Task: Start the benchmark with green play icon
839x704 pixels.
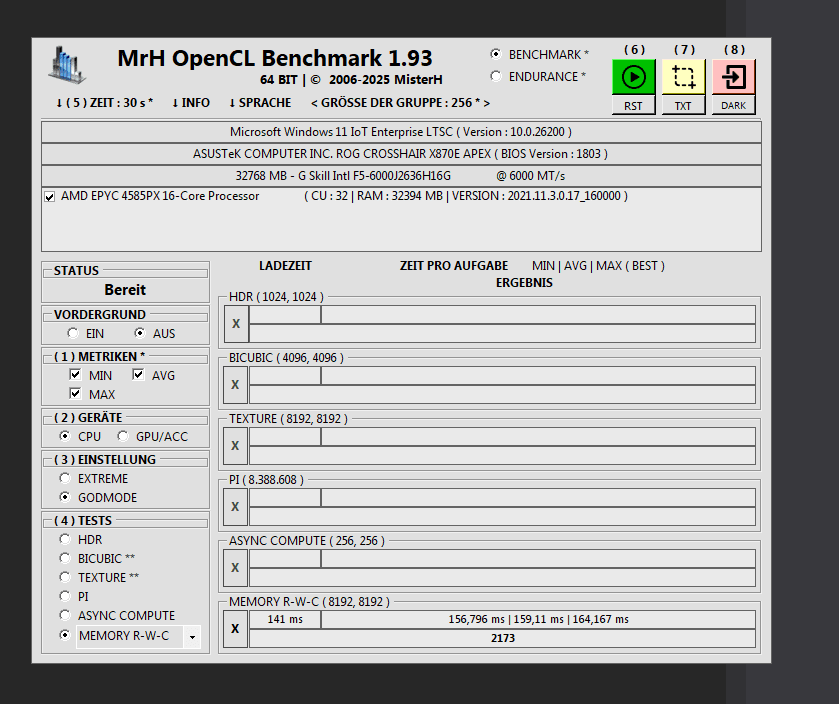Action: [634, 77]
